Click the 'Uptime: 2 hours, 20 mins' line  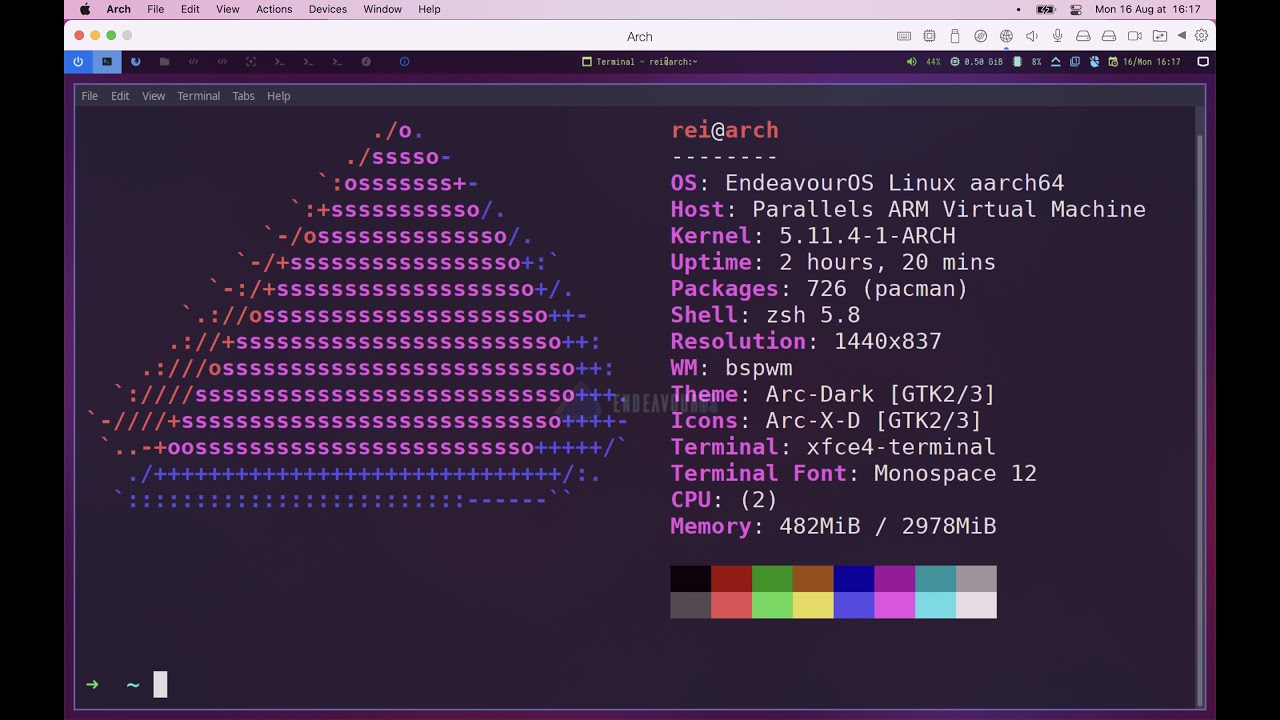tap(833, 262)
